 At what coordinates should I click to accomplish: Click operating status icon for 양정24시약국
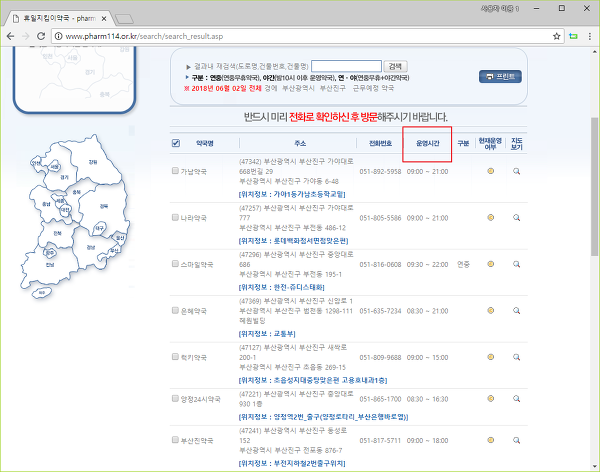tap(491, 399)
